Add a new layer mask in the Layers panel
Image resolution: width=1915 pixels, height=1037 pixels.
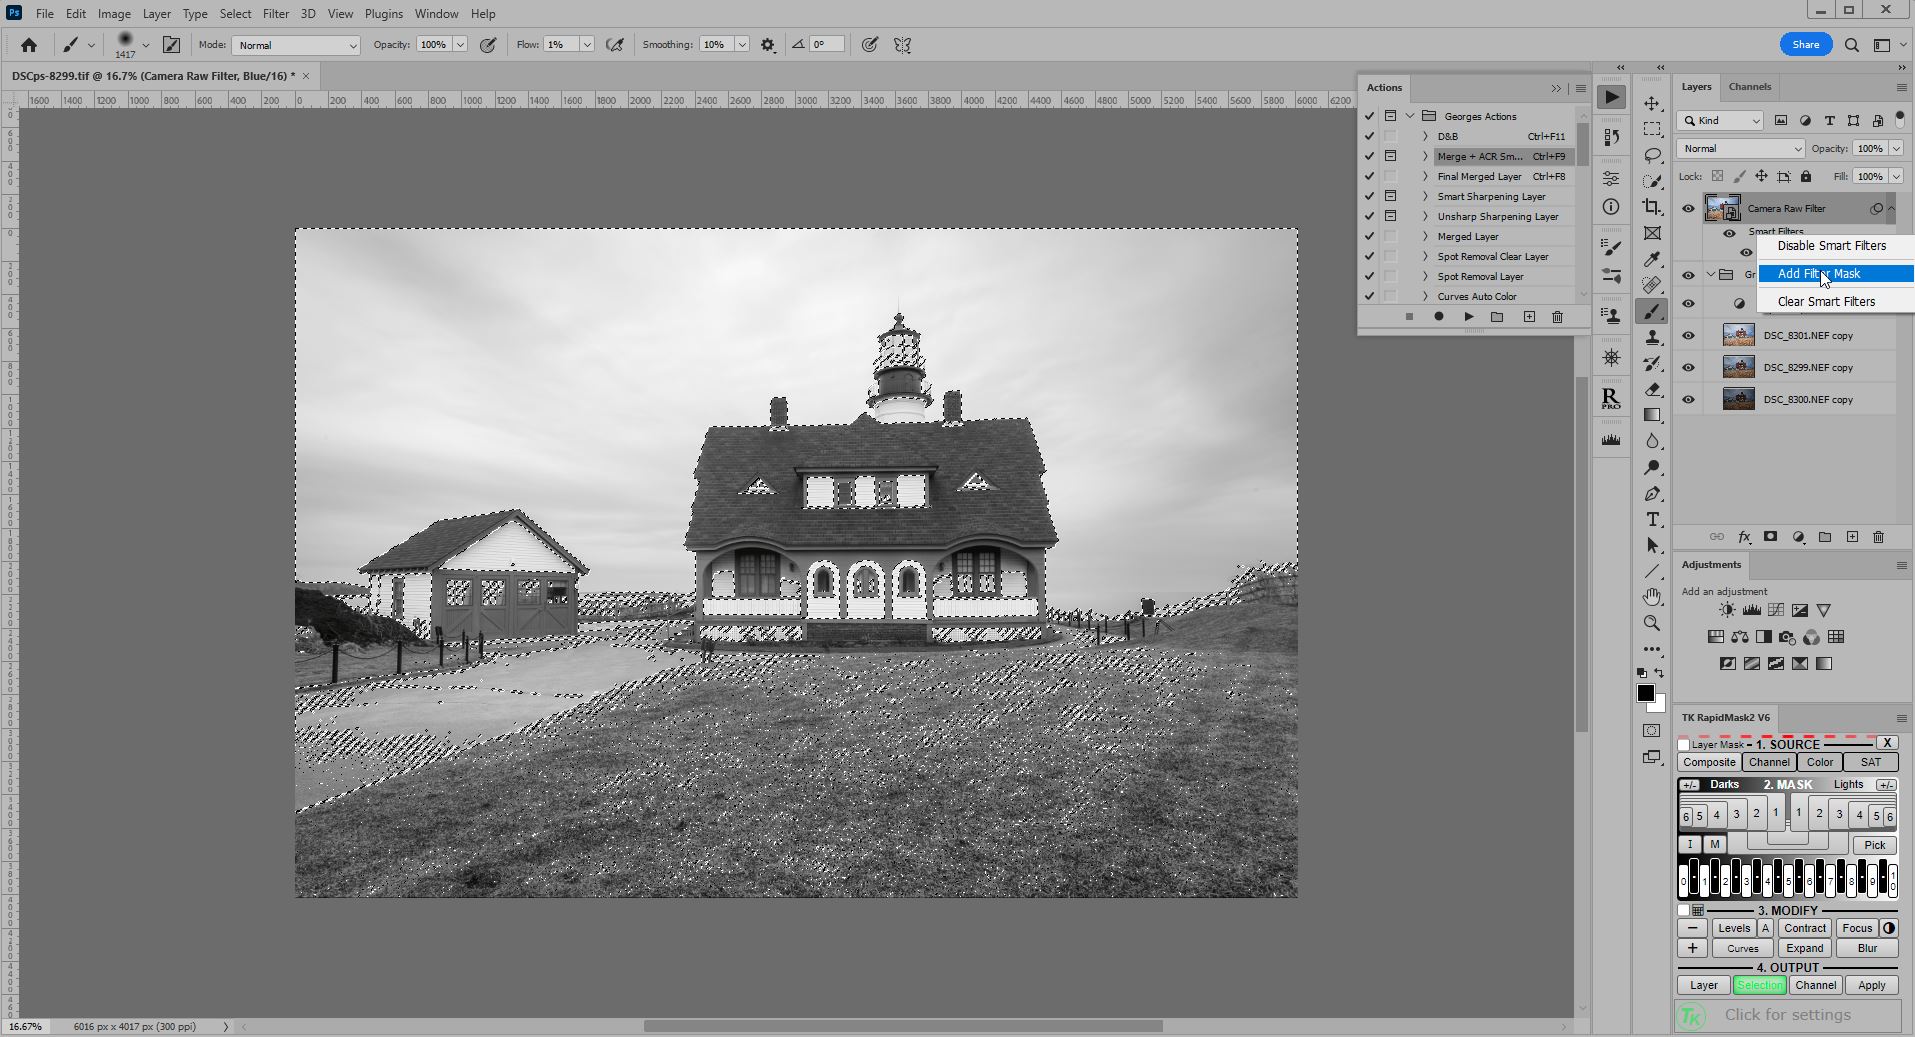coord(1770,537)
